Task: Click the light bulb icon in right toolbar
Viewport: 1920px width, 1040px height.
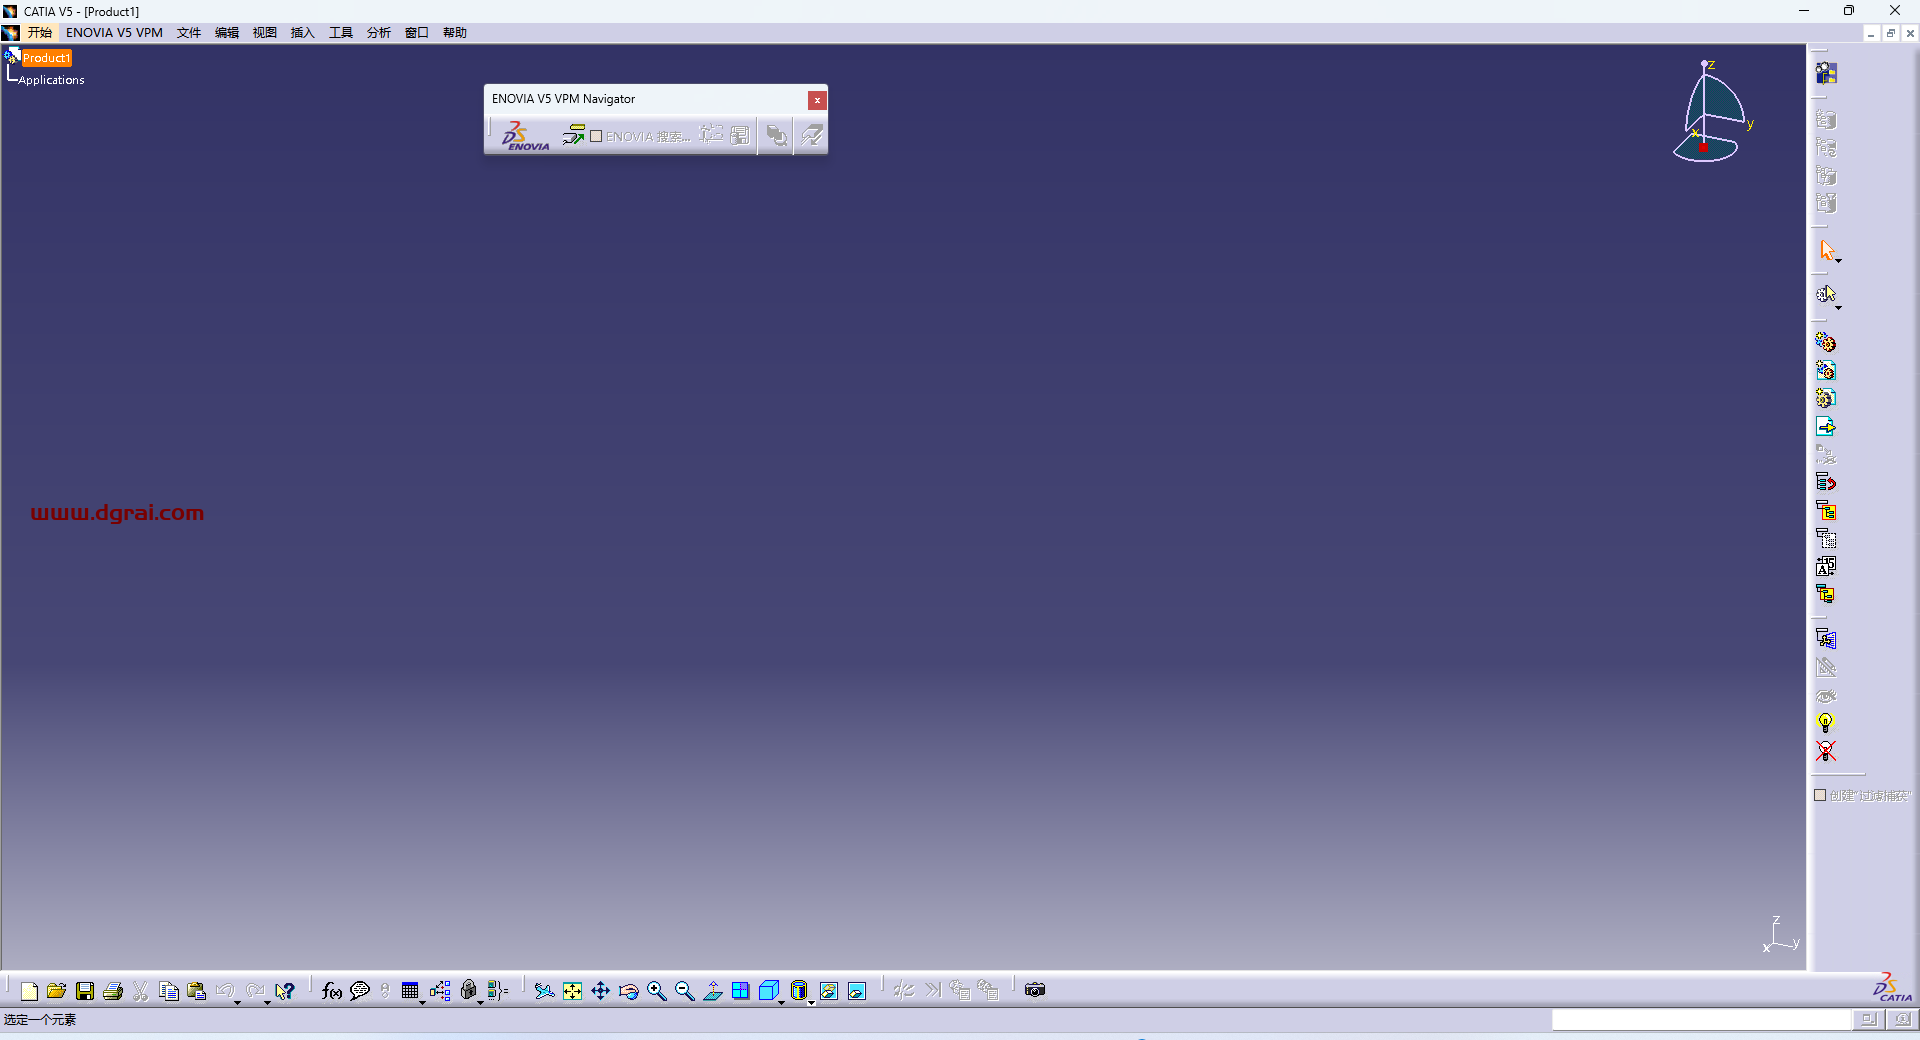Action: point(1826,723)
